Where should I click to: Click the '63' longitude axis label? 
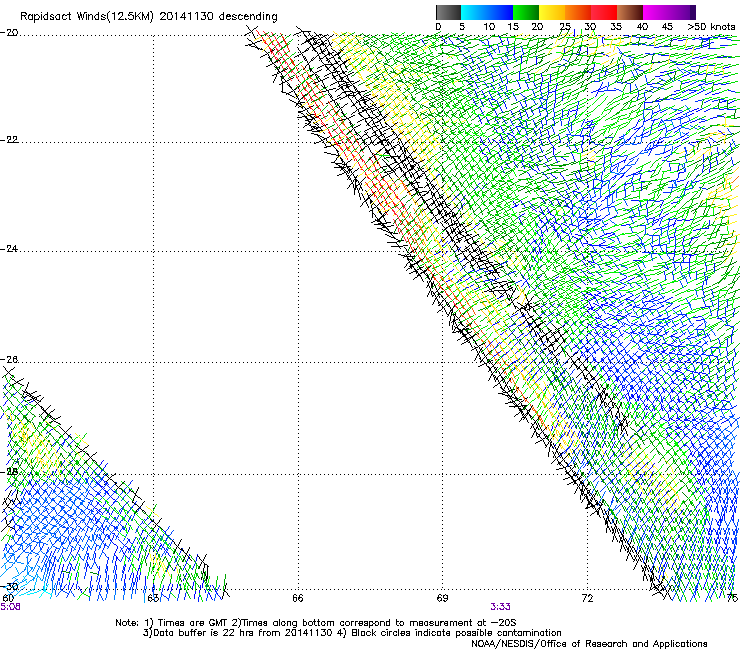pos(152,599)
